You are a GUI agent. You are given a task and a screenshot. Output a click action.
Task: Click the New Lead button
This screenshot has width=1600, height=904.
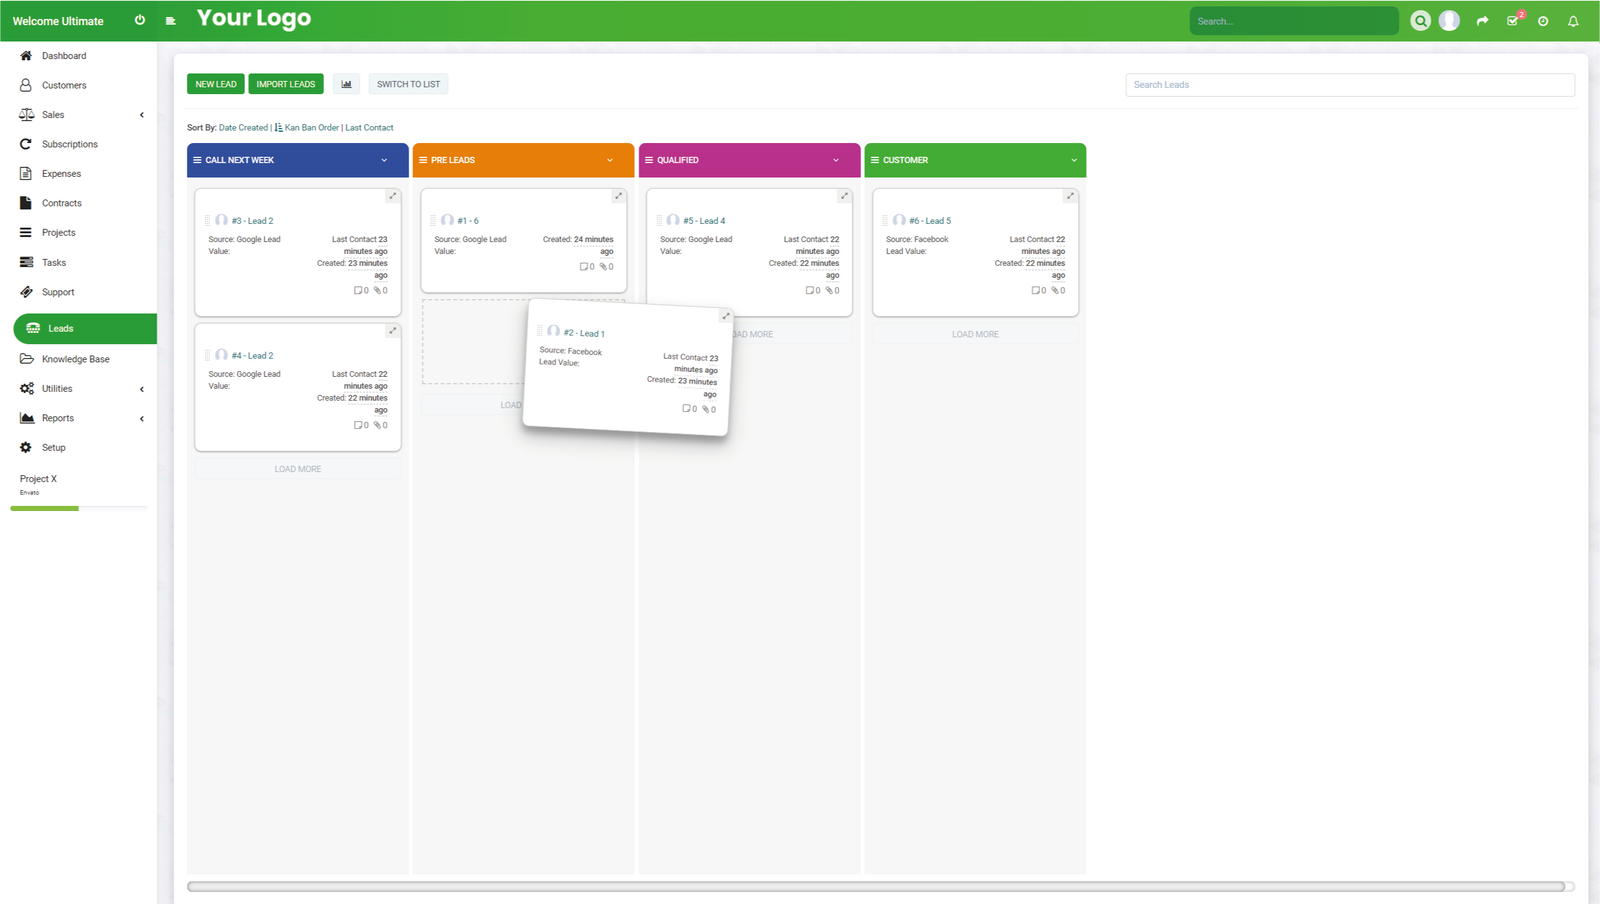point(216,84)
